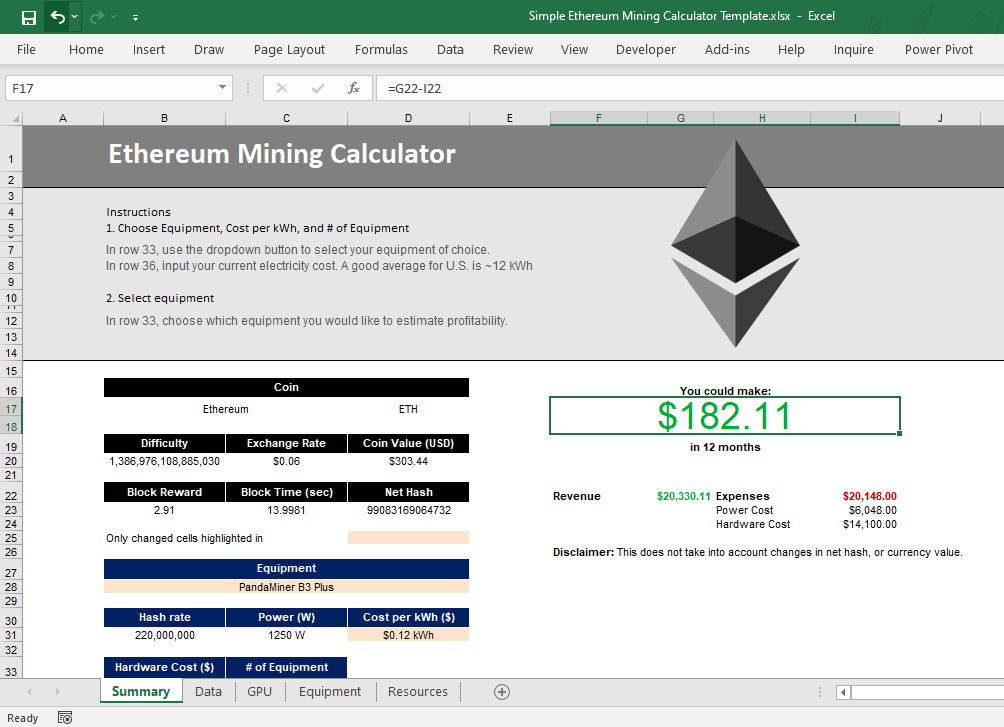Image resolution: width=1004 pixels, height=727 pixels.
Task: Select the PandaMiner B3 Plus equipment cell
Action: click(286, 587)
